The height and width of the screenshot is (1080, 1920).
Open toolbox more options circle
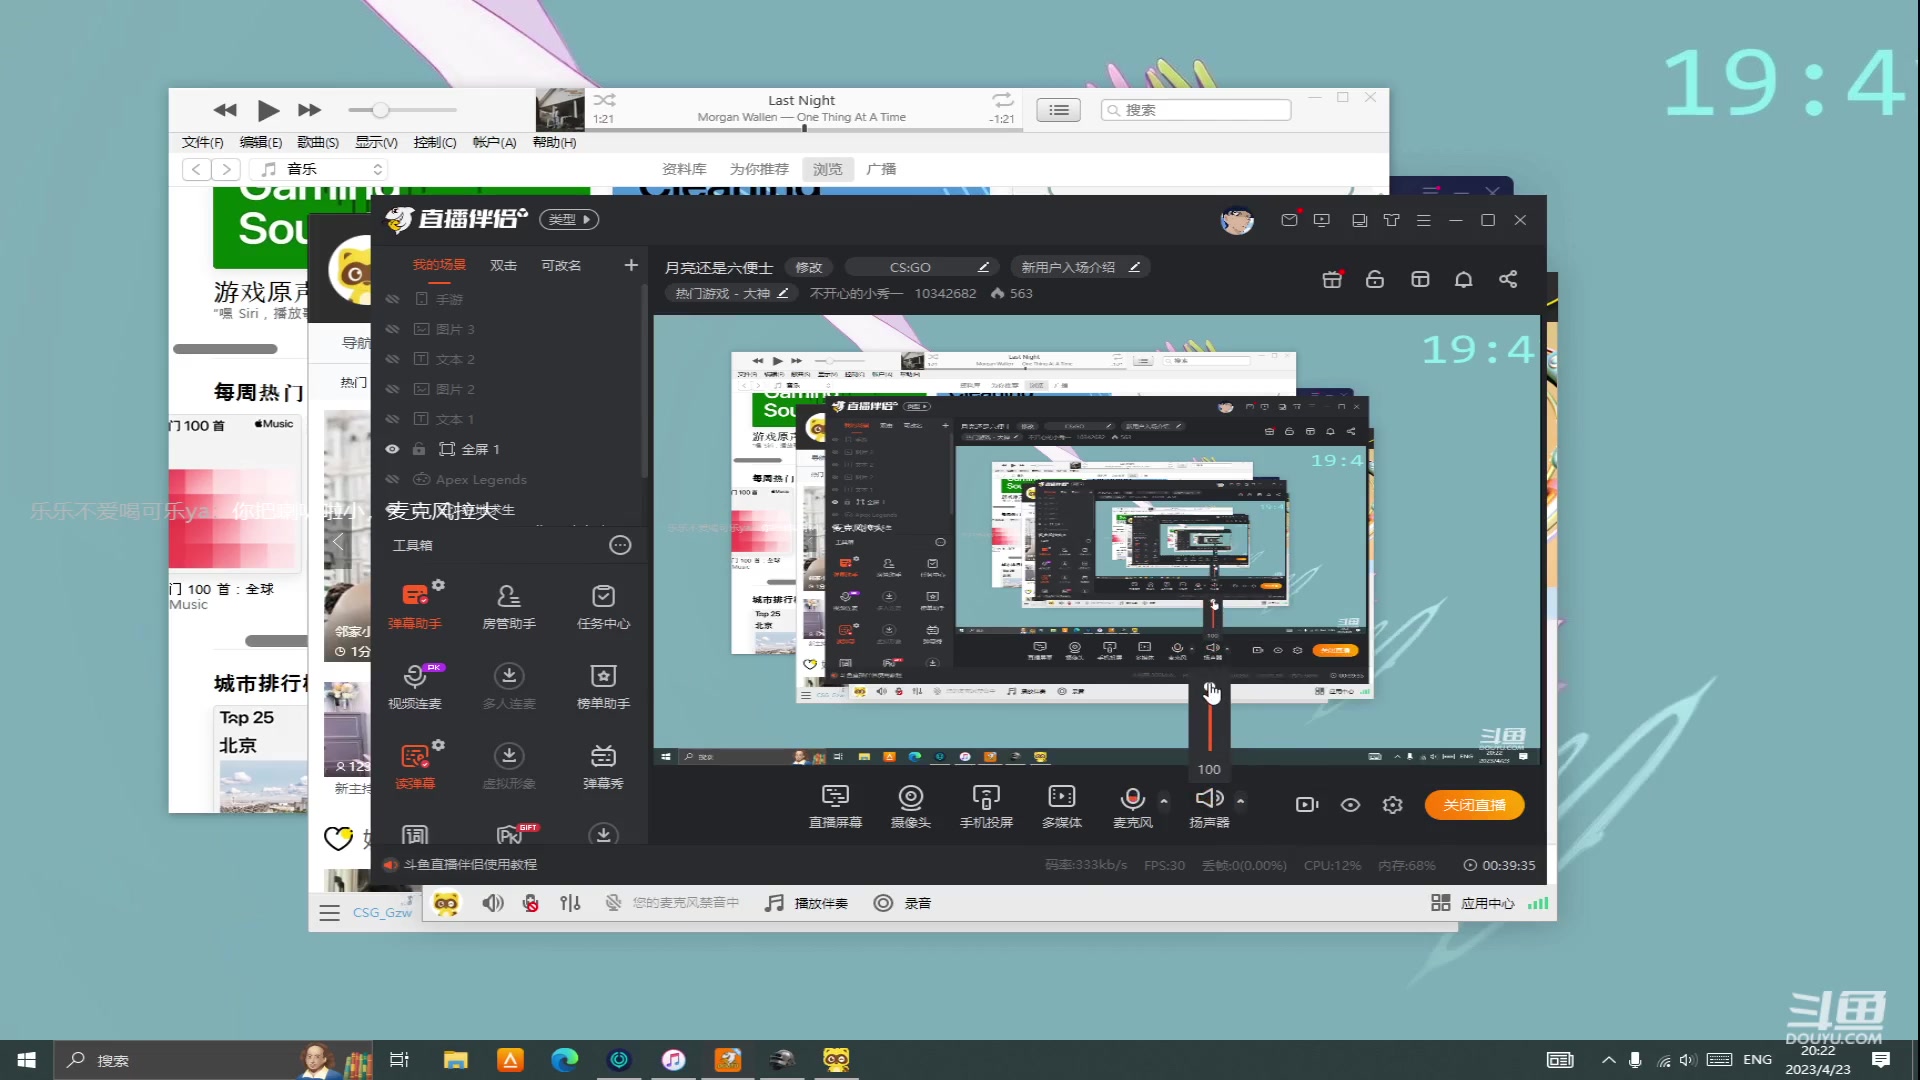[x=620, y=545]
